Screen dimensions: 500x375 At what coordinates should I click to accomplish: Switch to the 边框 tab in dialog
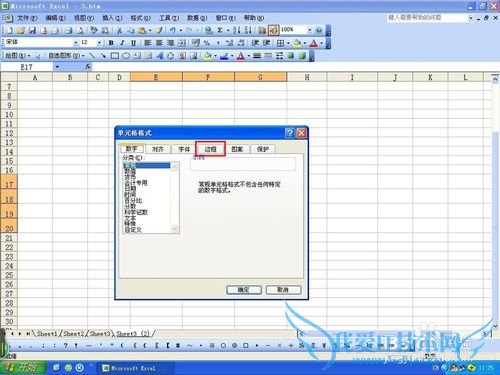tap(210, 149)
